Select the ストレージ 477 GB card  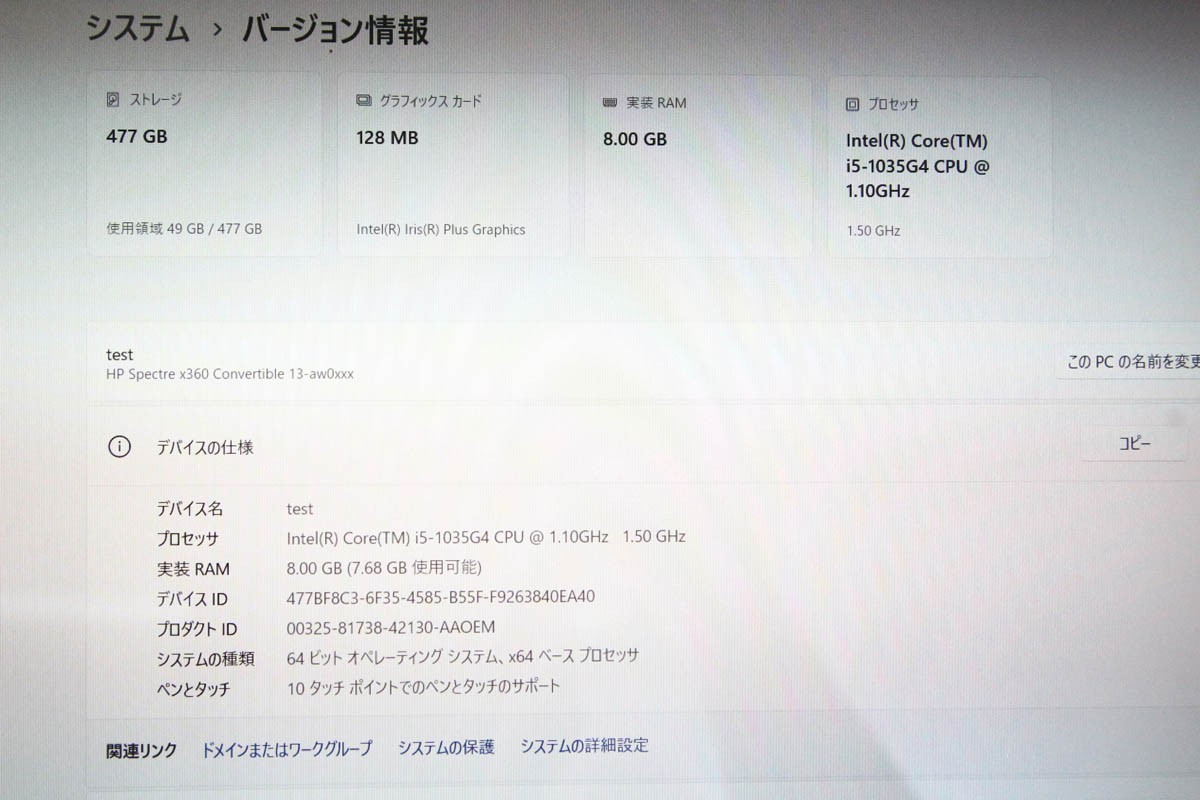[204, 165]
